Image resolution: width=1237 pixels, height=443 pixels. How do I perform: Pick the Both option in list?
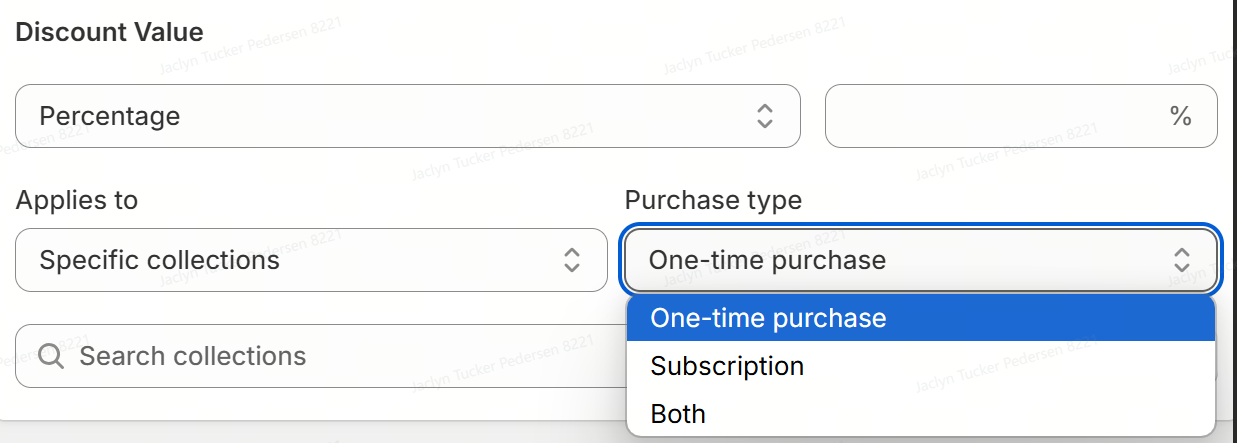678,414
